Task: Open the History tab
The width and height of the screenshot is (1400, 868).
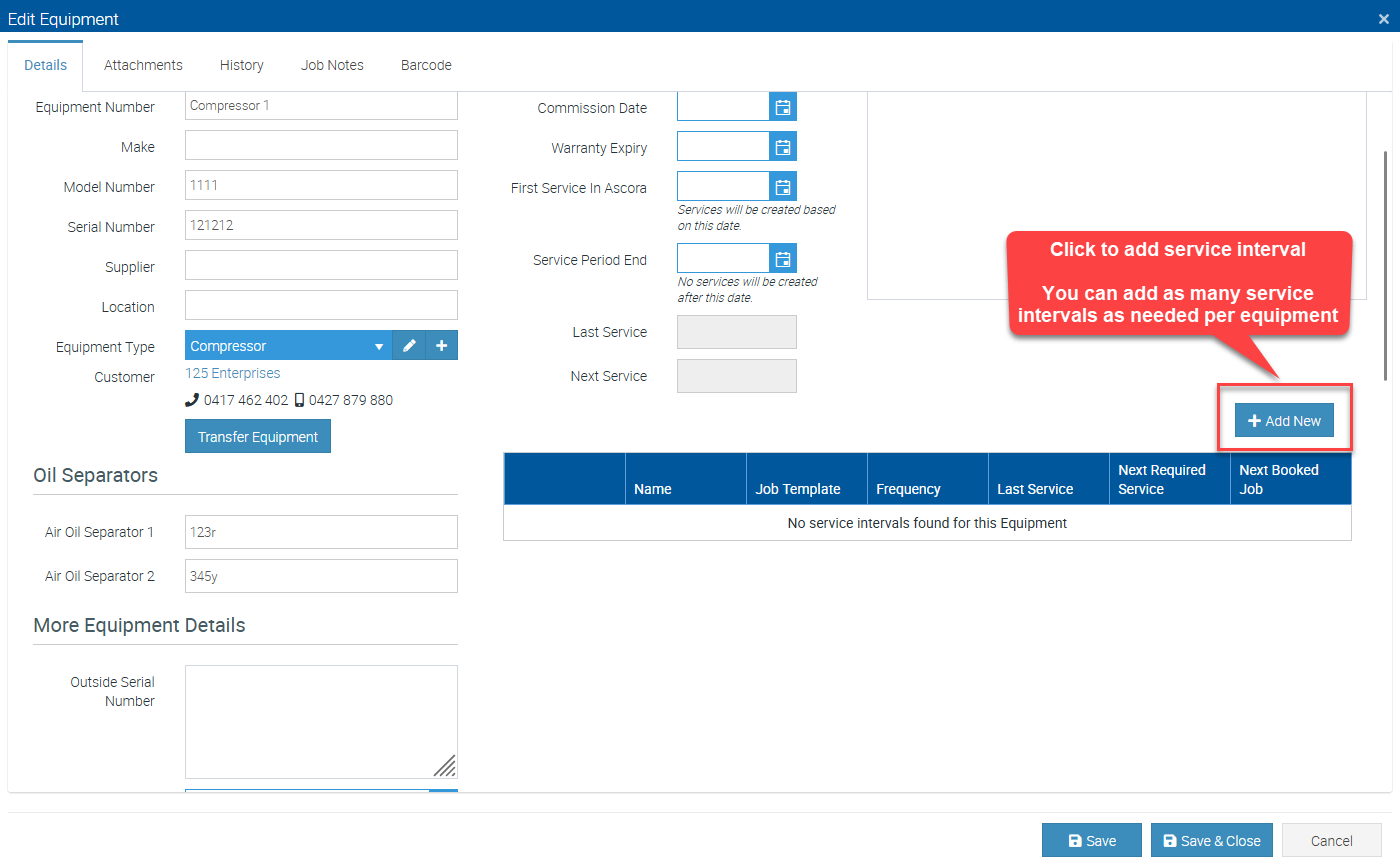Action: pyautogui.click(x=242, y=65)
